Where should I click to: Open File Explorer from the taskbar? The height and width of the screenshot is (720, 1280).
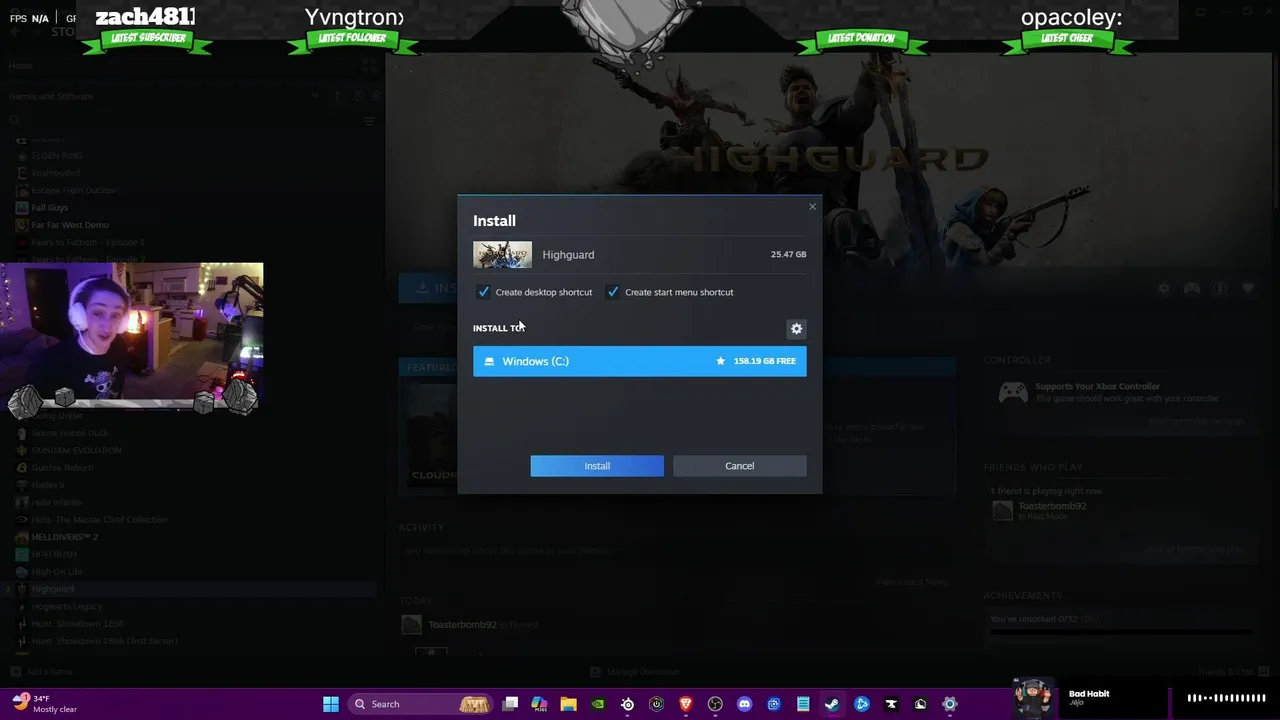coord(569,704)
